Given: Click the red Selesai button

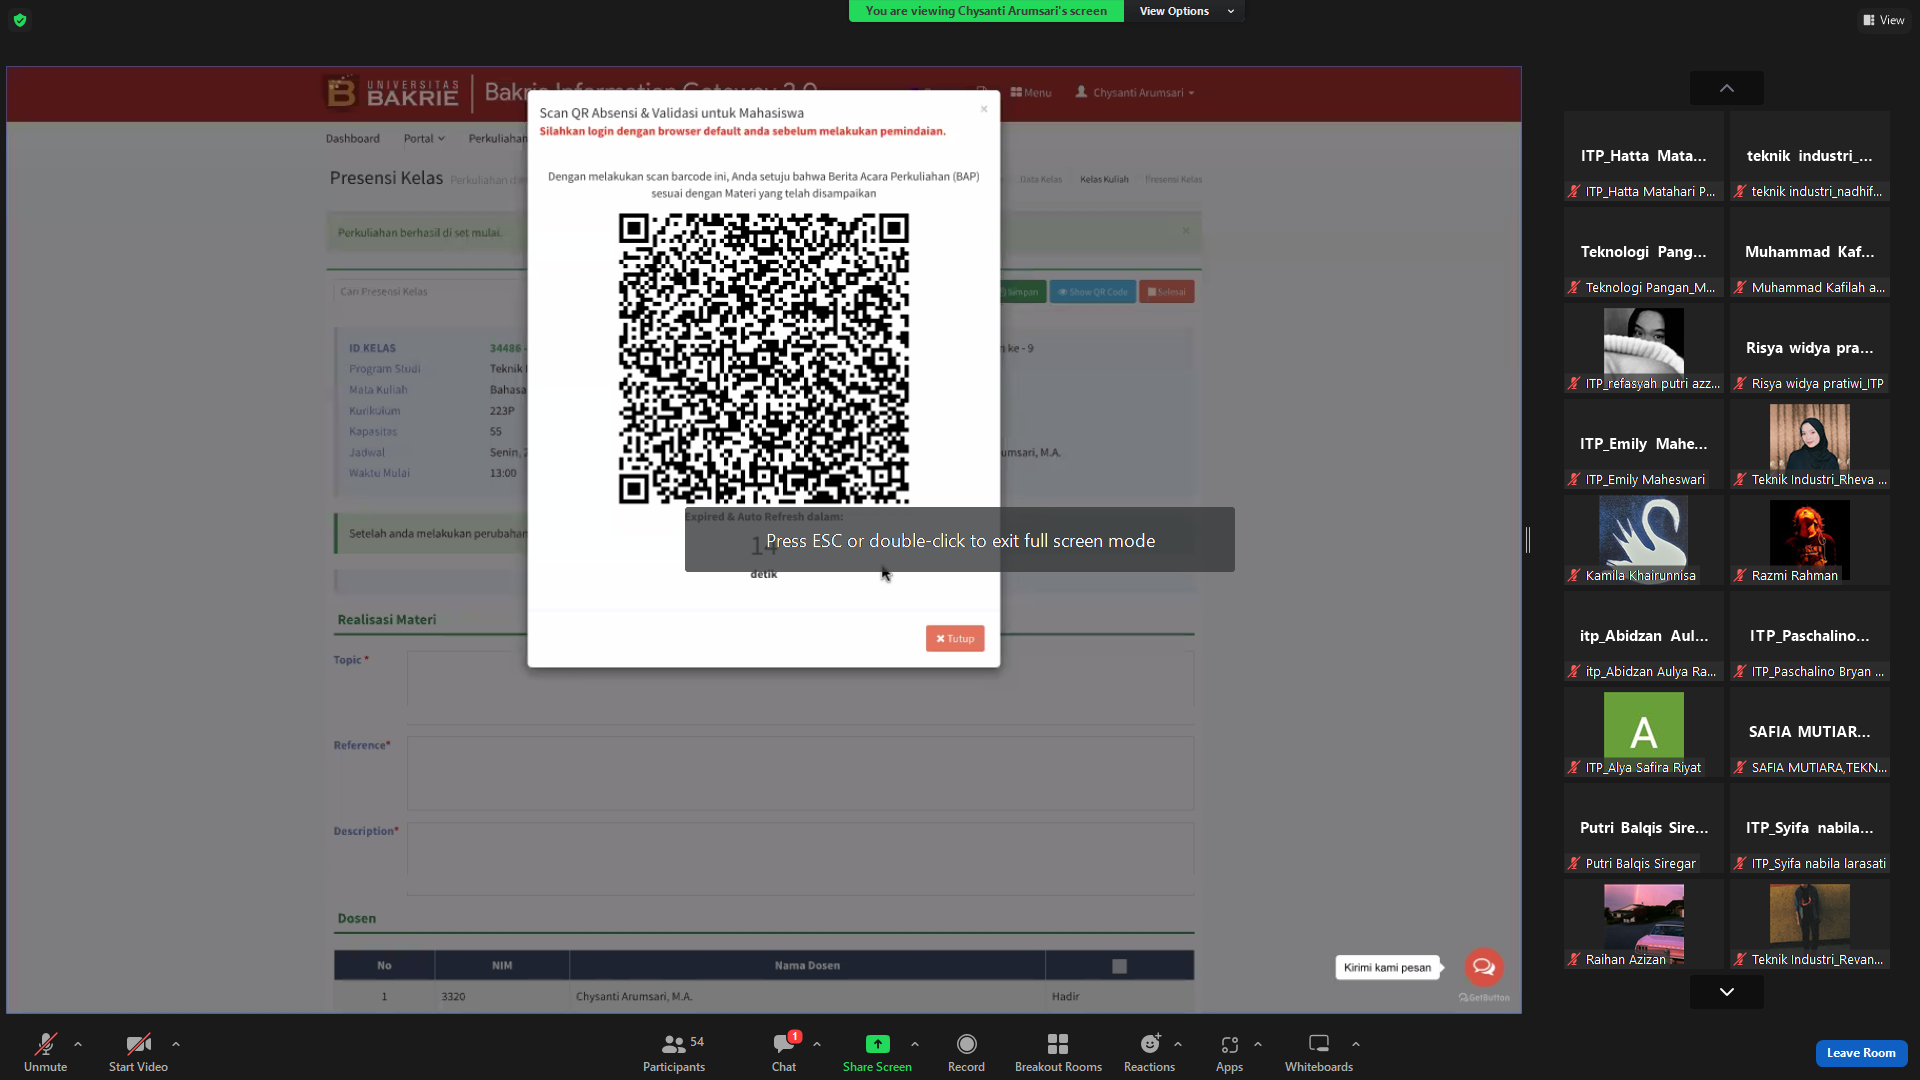Looking at the screenshot, I should click(1166, 292).
